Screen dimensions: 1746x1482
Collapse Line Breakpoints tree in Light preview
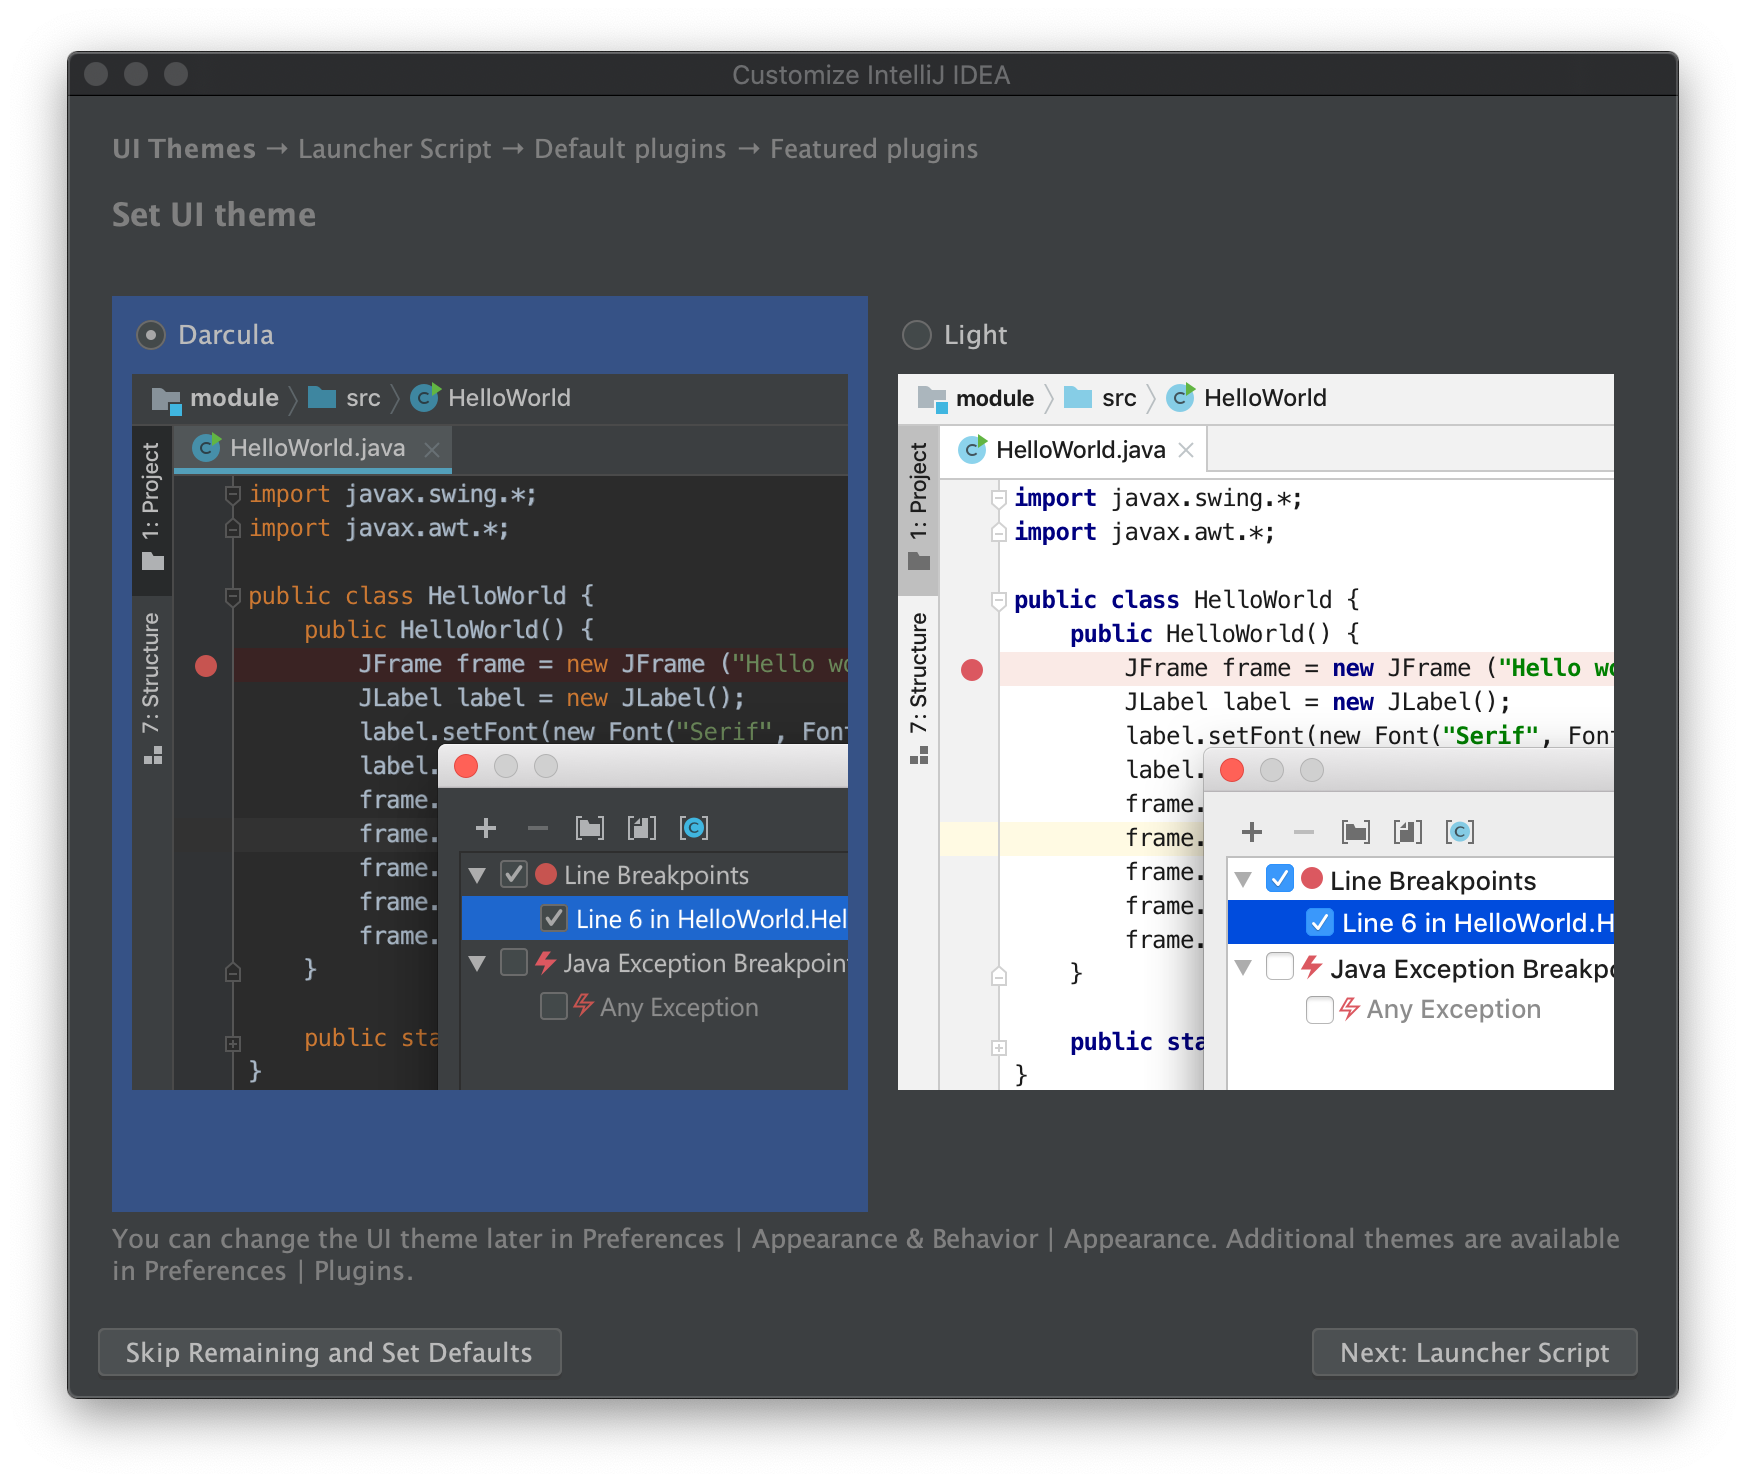tap(1244, 880)
